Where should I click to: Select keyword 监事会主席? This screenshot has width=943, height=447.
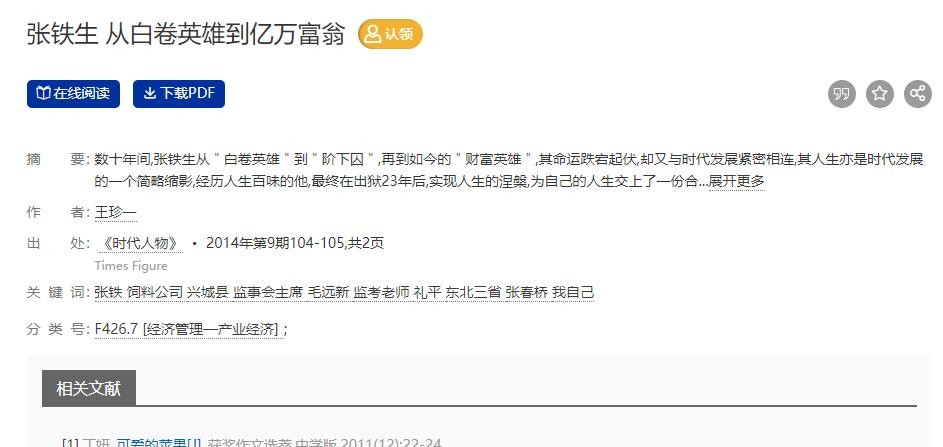(268, 292)
